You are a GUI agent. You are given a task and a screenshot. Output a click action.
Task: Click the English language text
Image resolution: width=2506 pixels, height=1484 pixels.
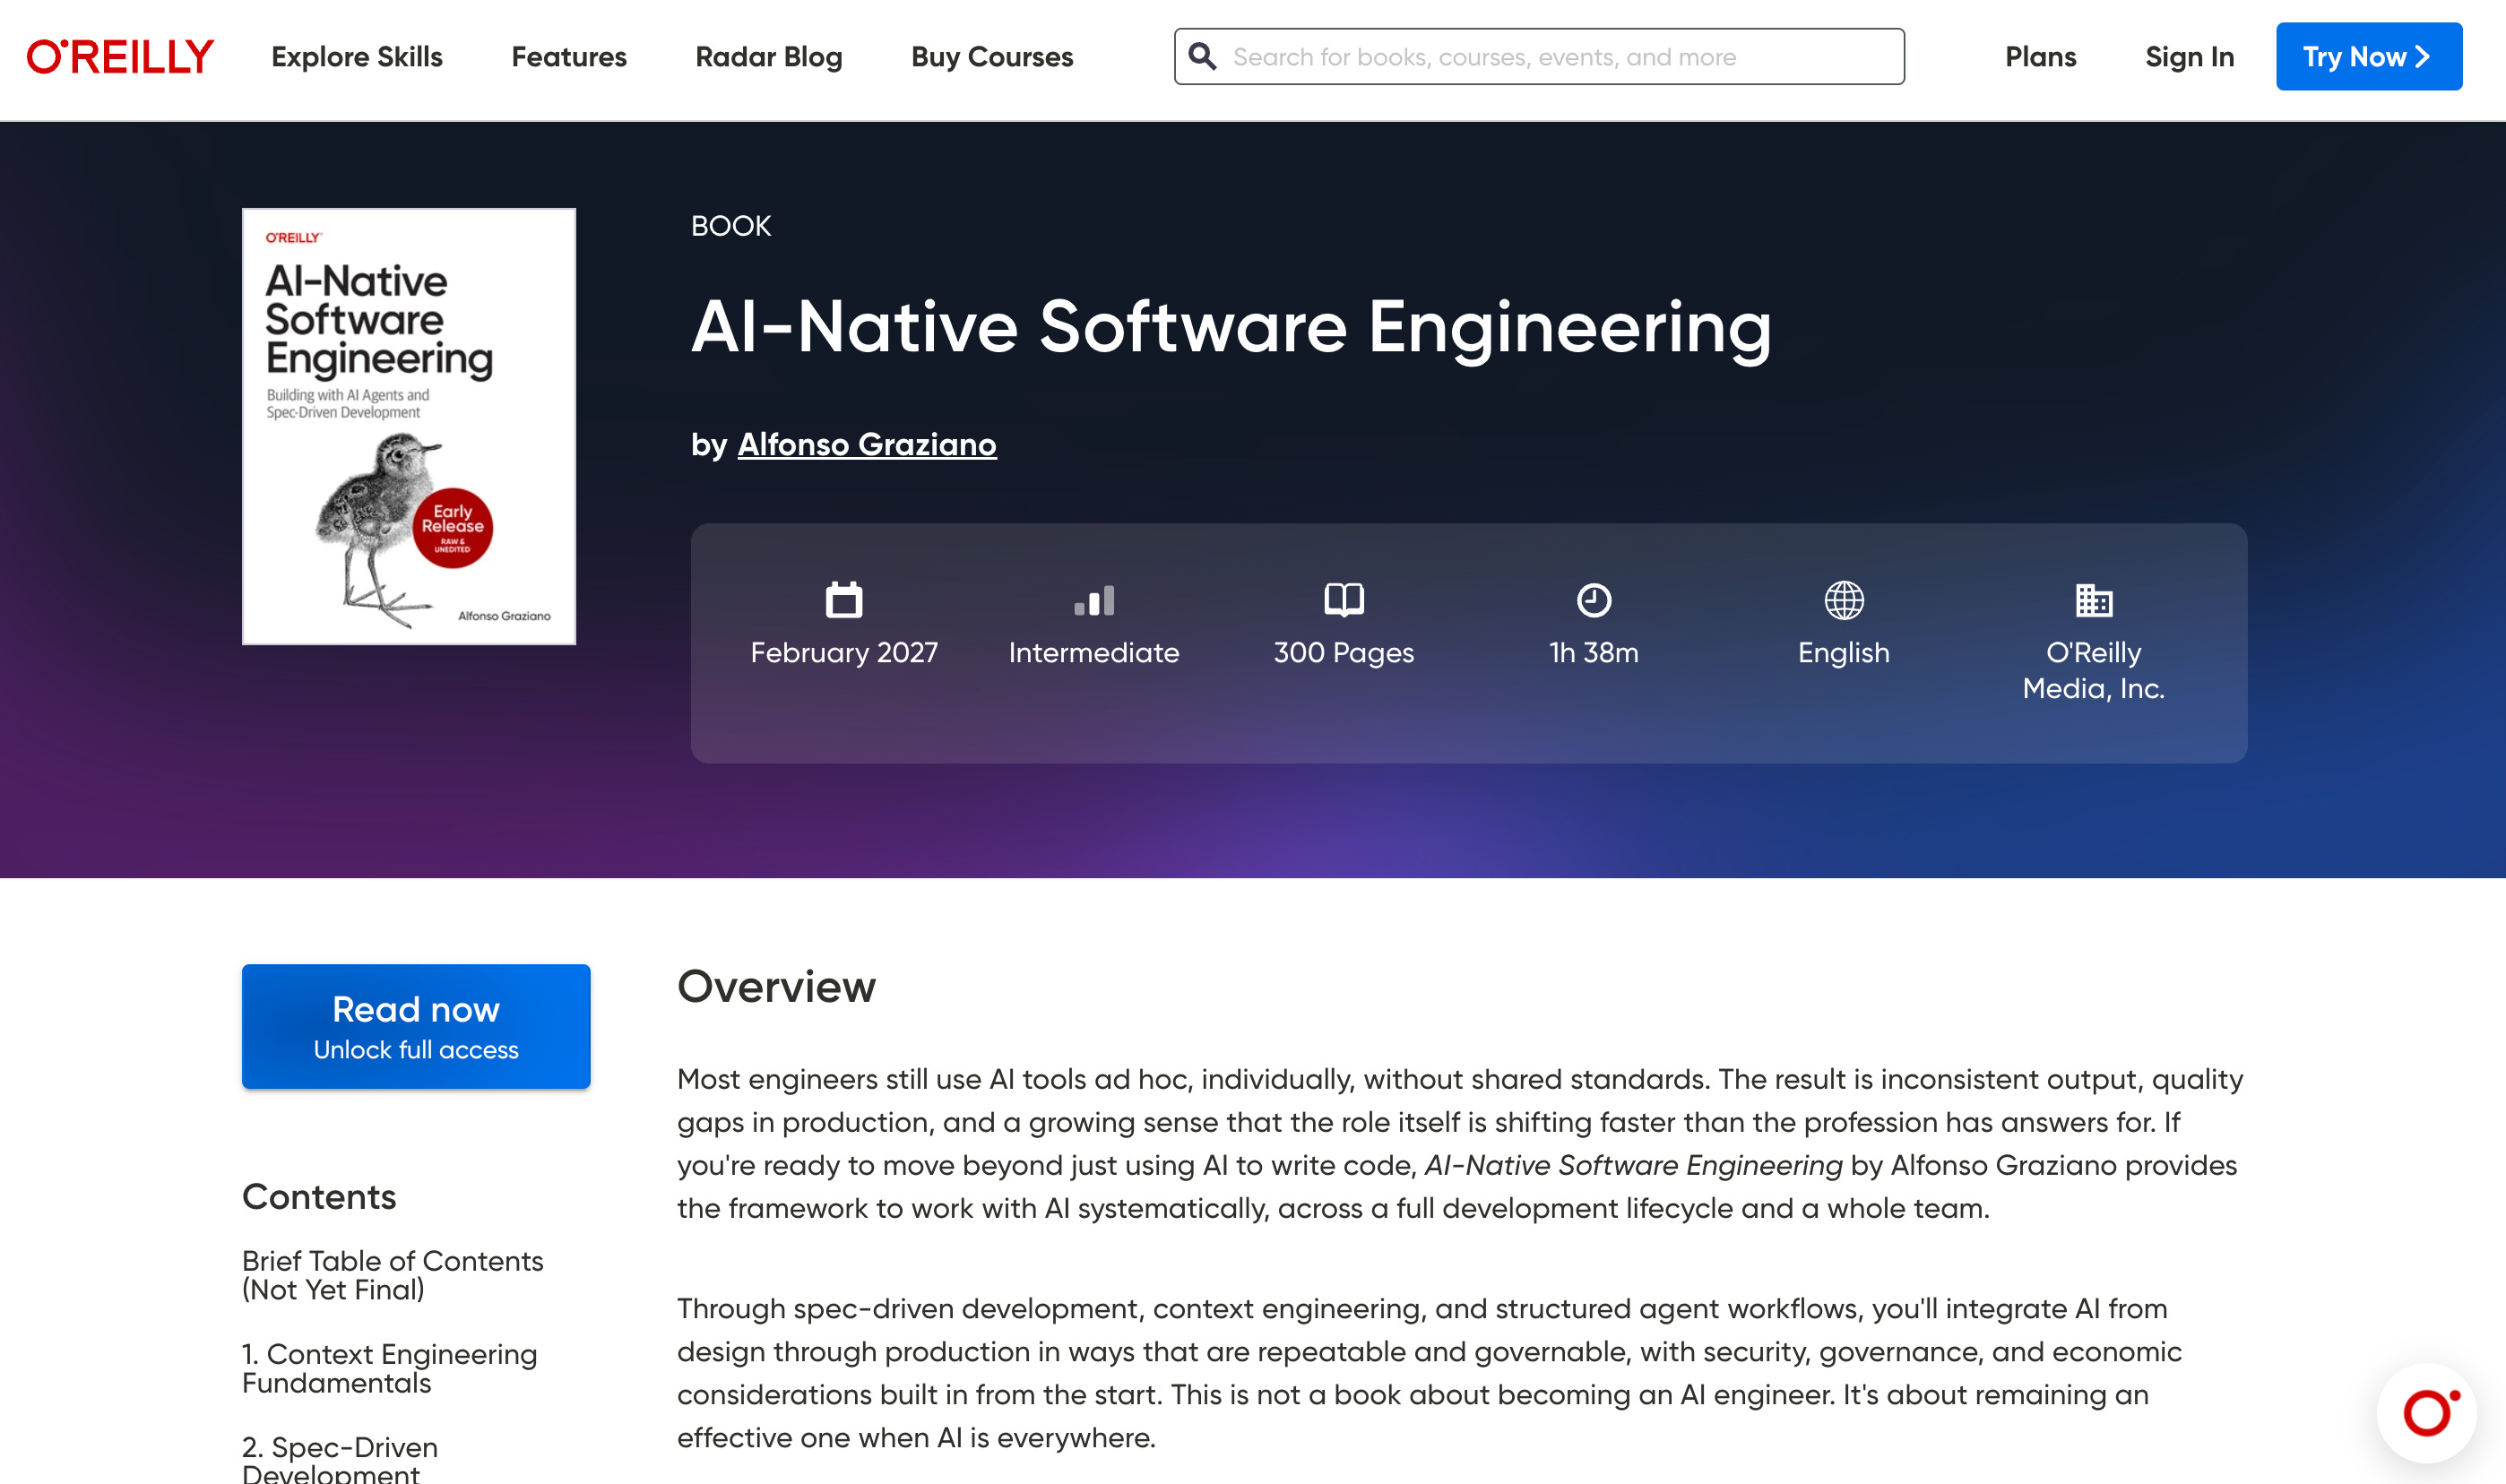click(1844, 653)
